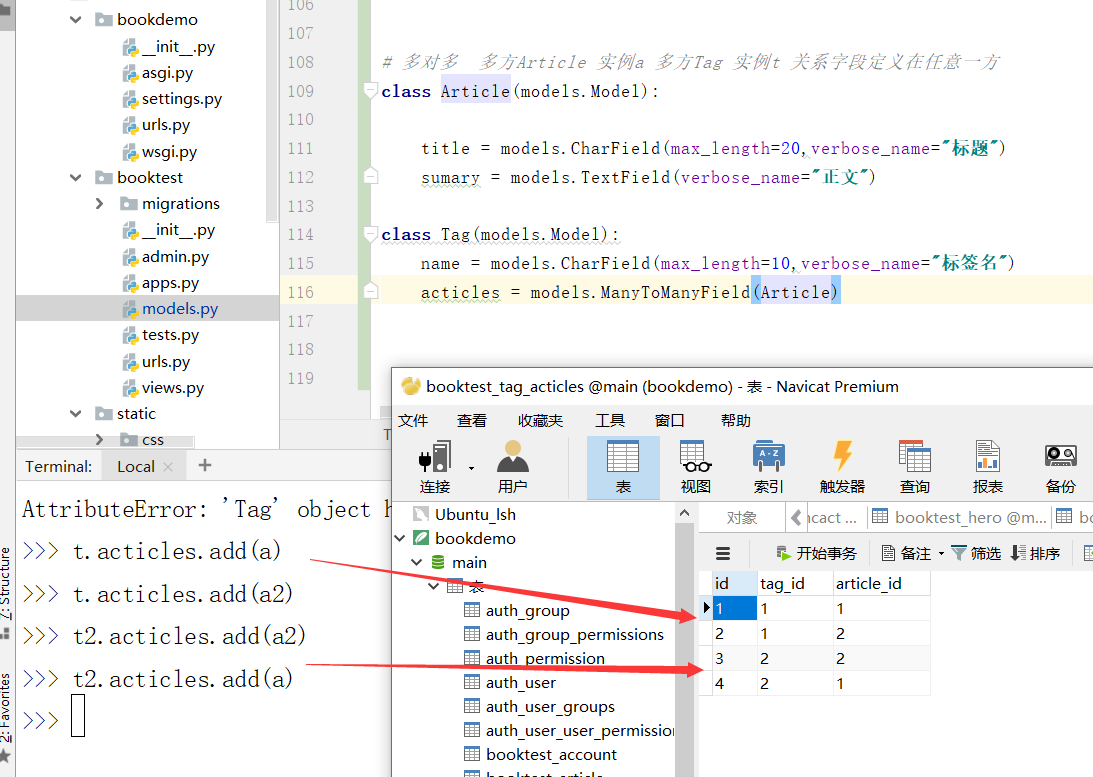The width and height of the screenshot is (1093, 777).
Task: Click the Sort button in Navicat
Action: click(x=1035, y=553)
